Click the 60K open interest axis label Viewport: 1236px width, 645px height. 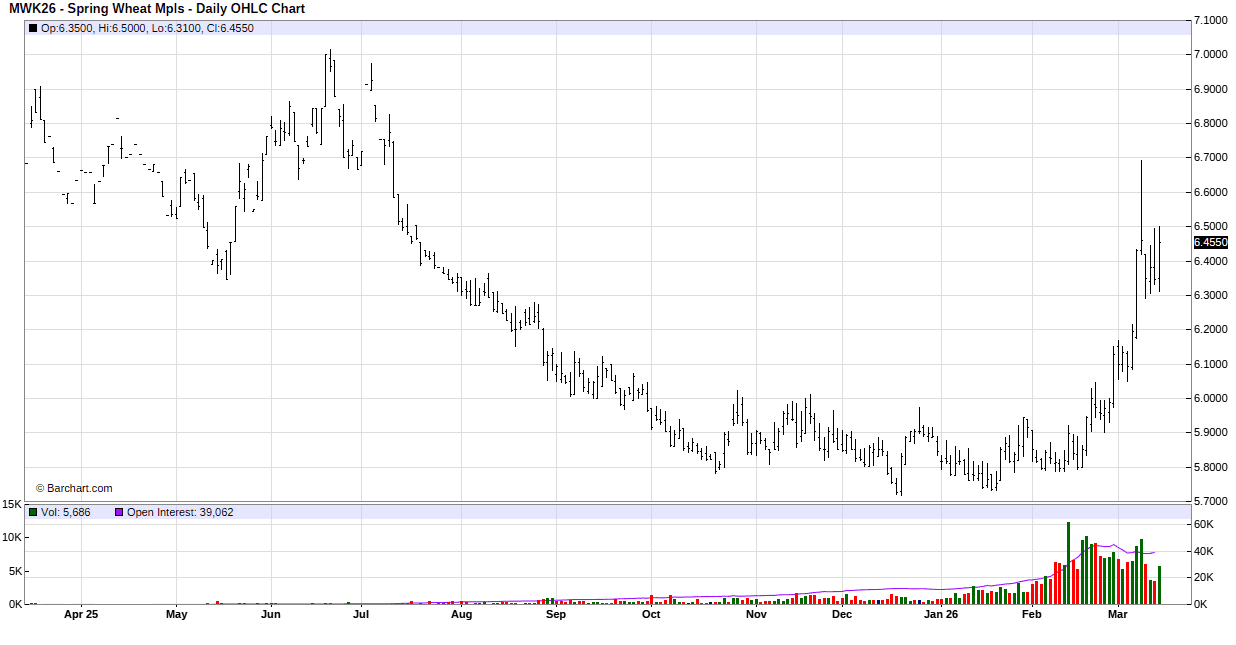(x=1204, y=524)
